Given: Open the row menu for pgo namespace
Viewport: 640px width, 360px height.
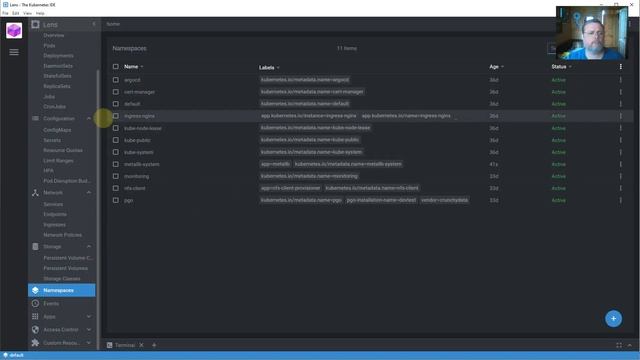Looking at the screenshot, I should [621, 200].
